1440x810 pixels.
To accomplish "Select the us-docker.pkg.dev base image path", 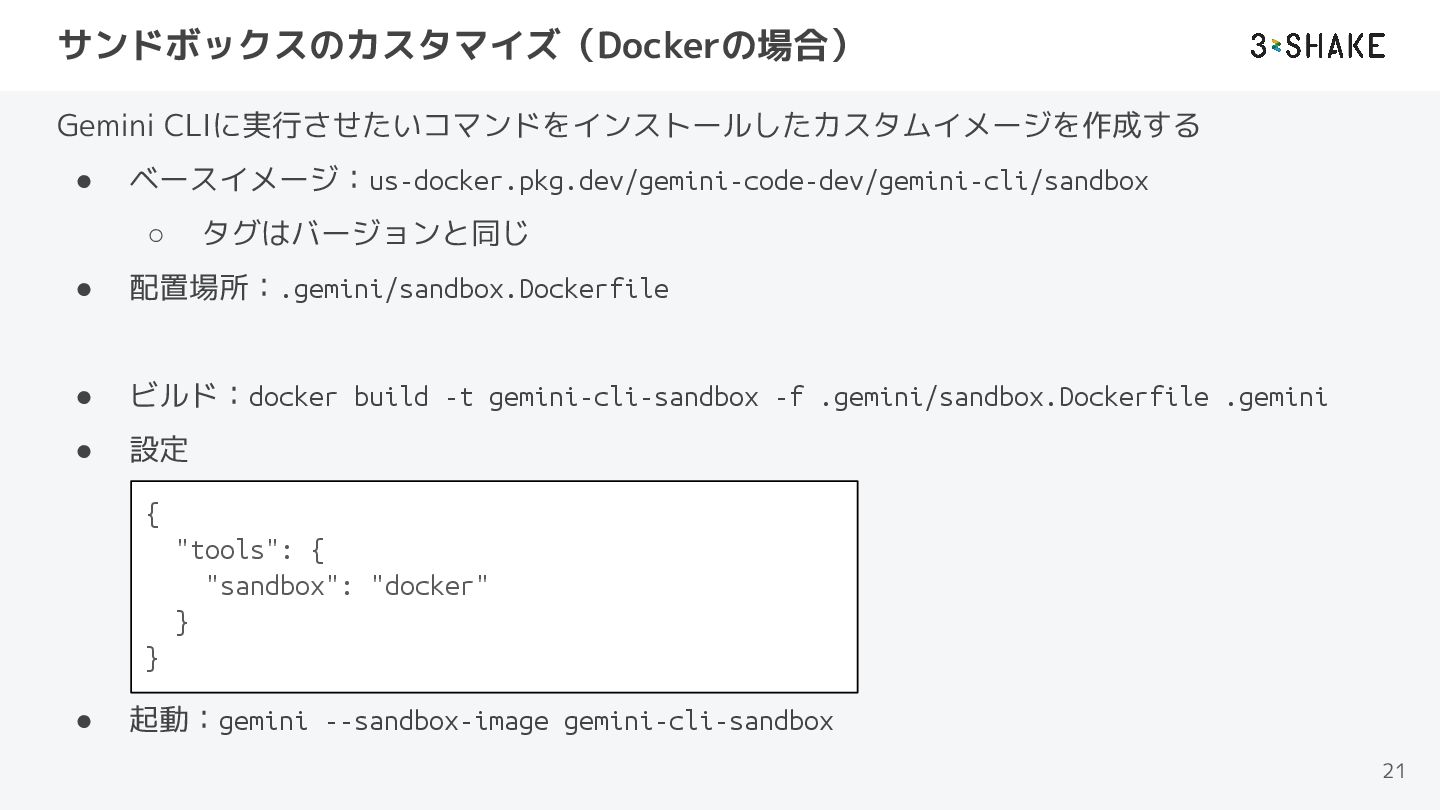I will (x=758, y=181).
